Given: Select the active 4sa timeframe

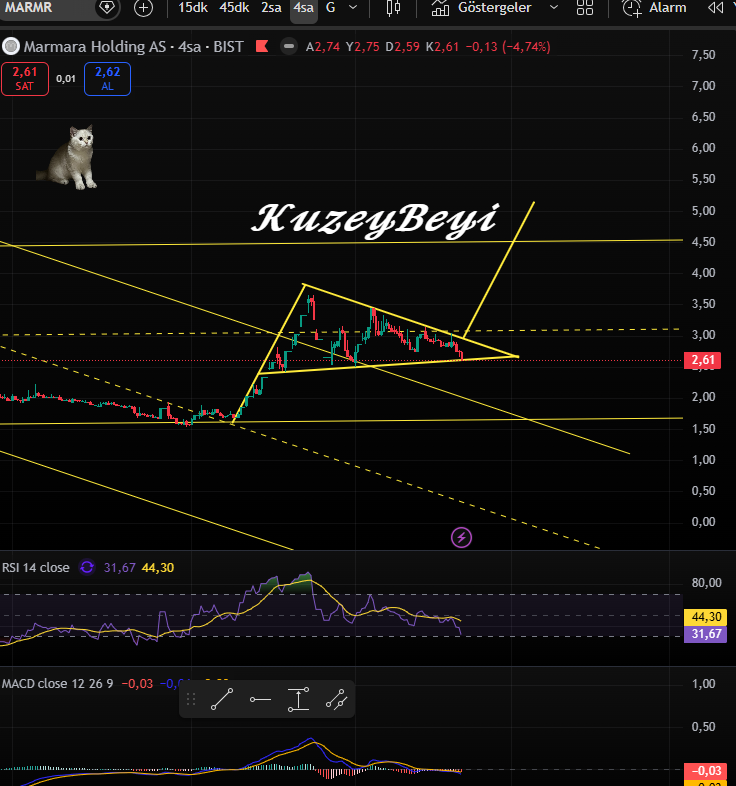Looking at the screenshot, I should click(x=303, y=8).
